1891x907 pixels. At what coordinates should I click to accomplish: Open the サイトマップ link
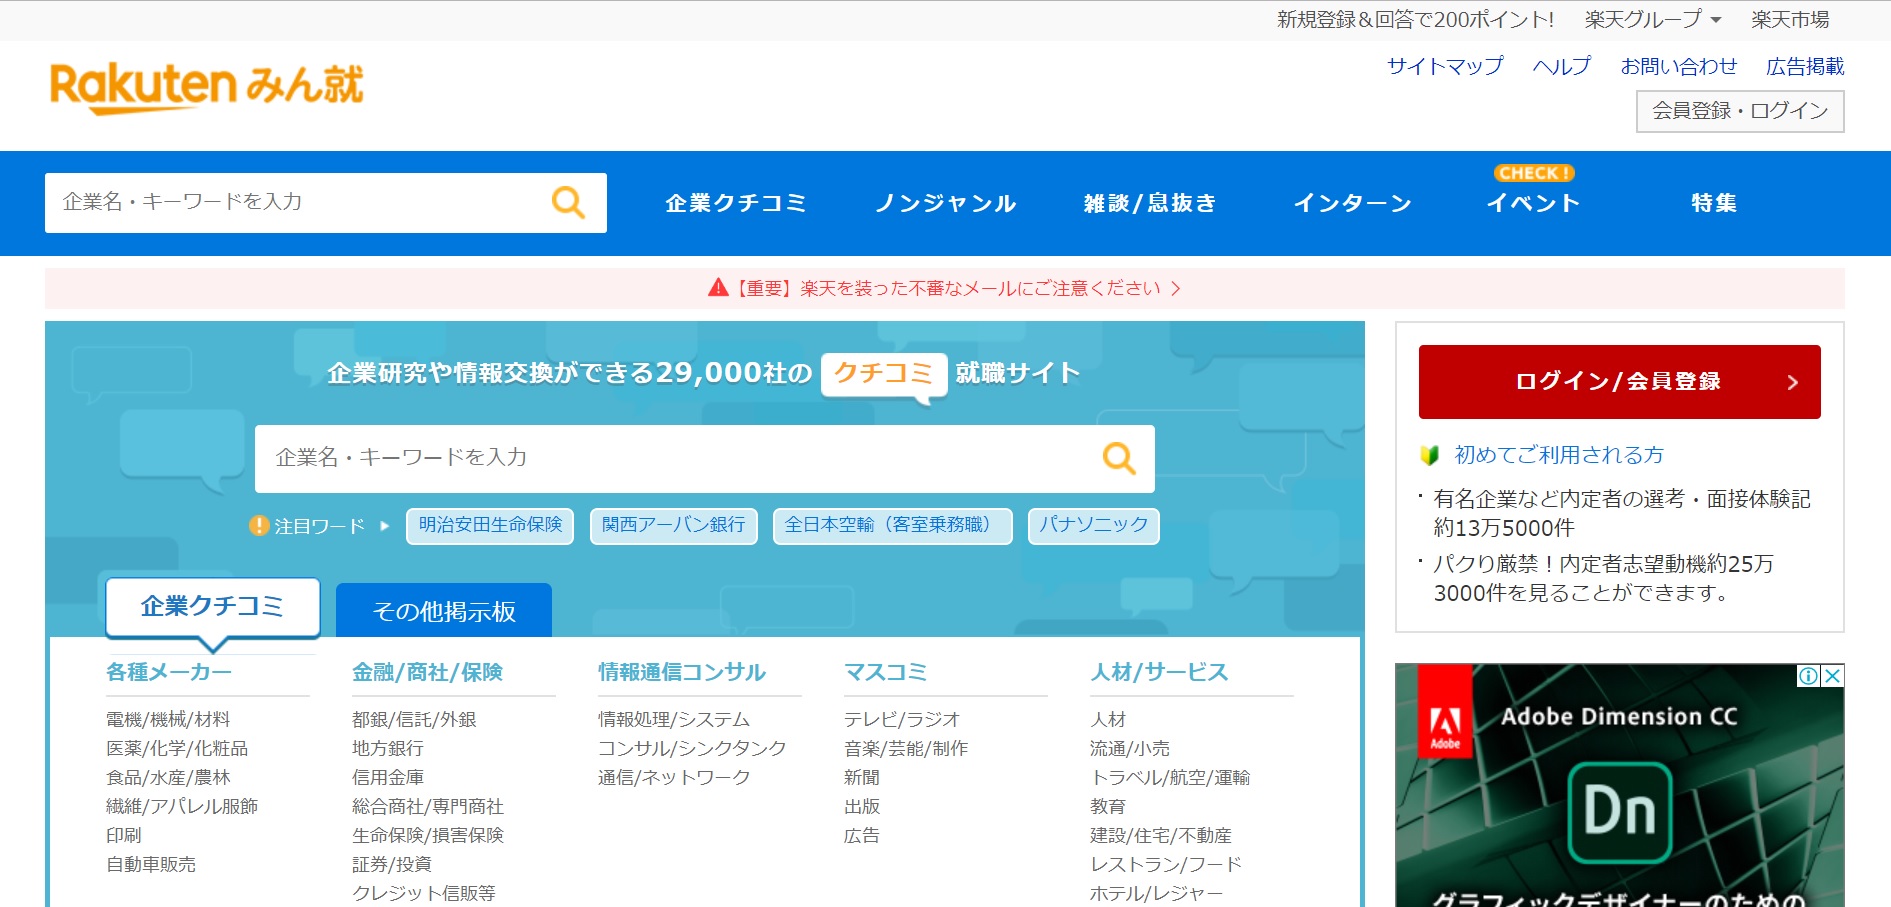pyautogui.click(x=1444, y=67)
